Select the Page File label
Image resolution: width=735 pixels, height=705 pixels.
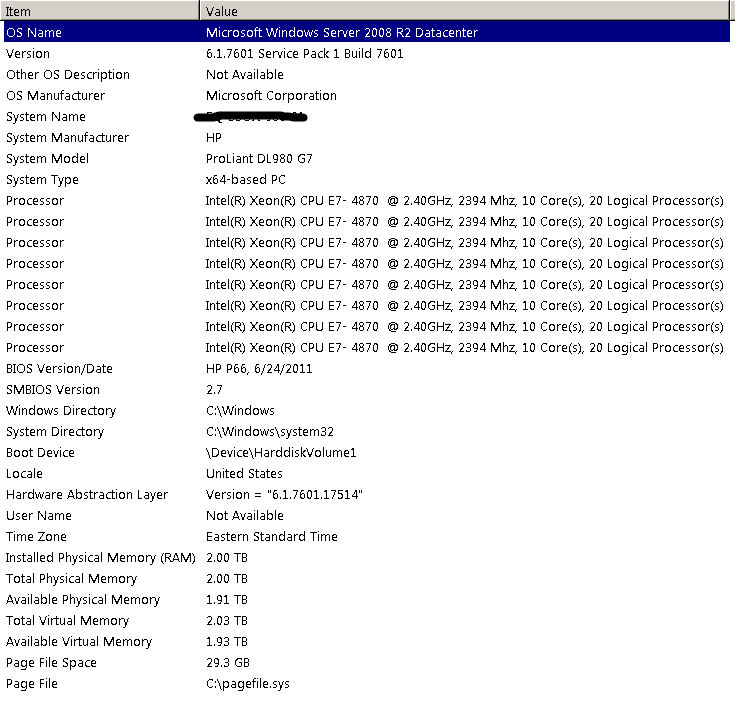pyautogui.click(x=31, y=684)
